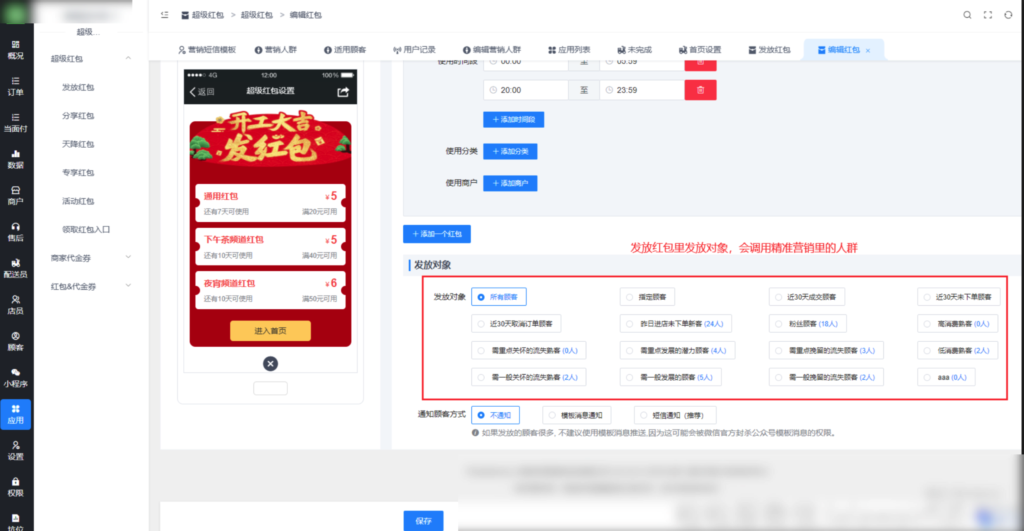Image resolution: width=1024 pixels, height=531 pixels.
Task: Switch to the 首页设置 tab
Action: pos(700,50)
